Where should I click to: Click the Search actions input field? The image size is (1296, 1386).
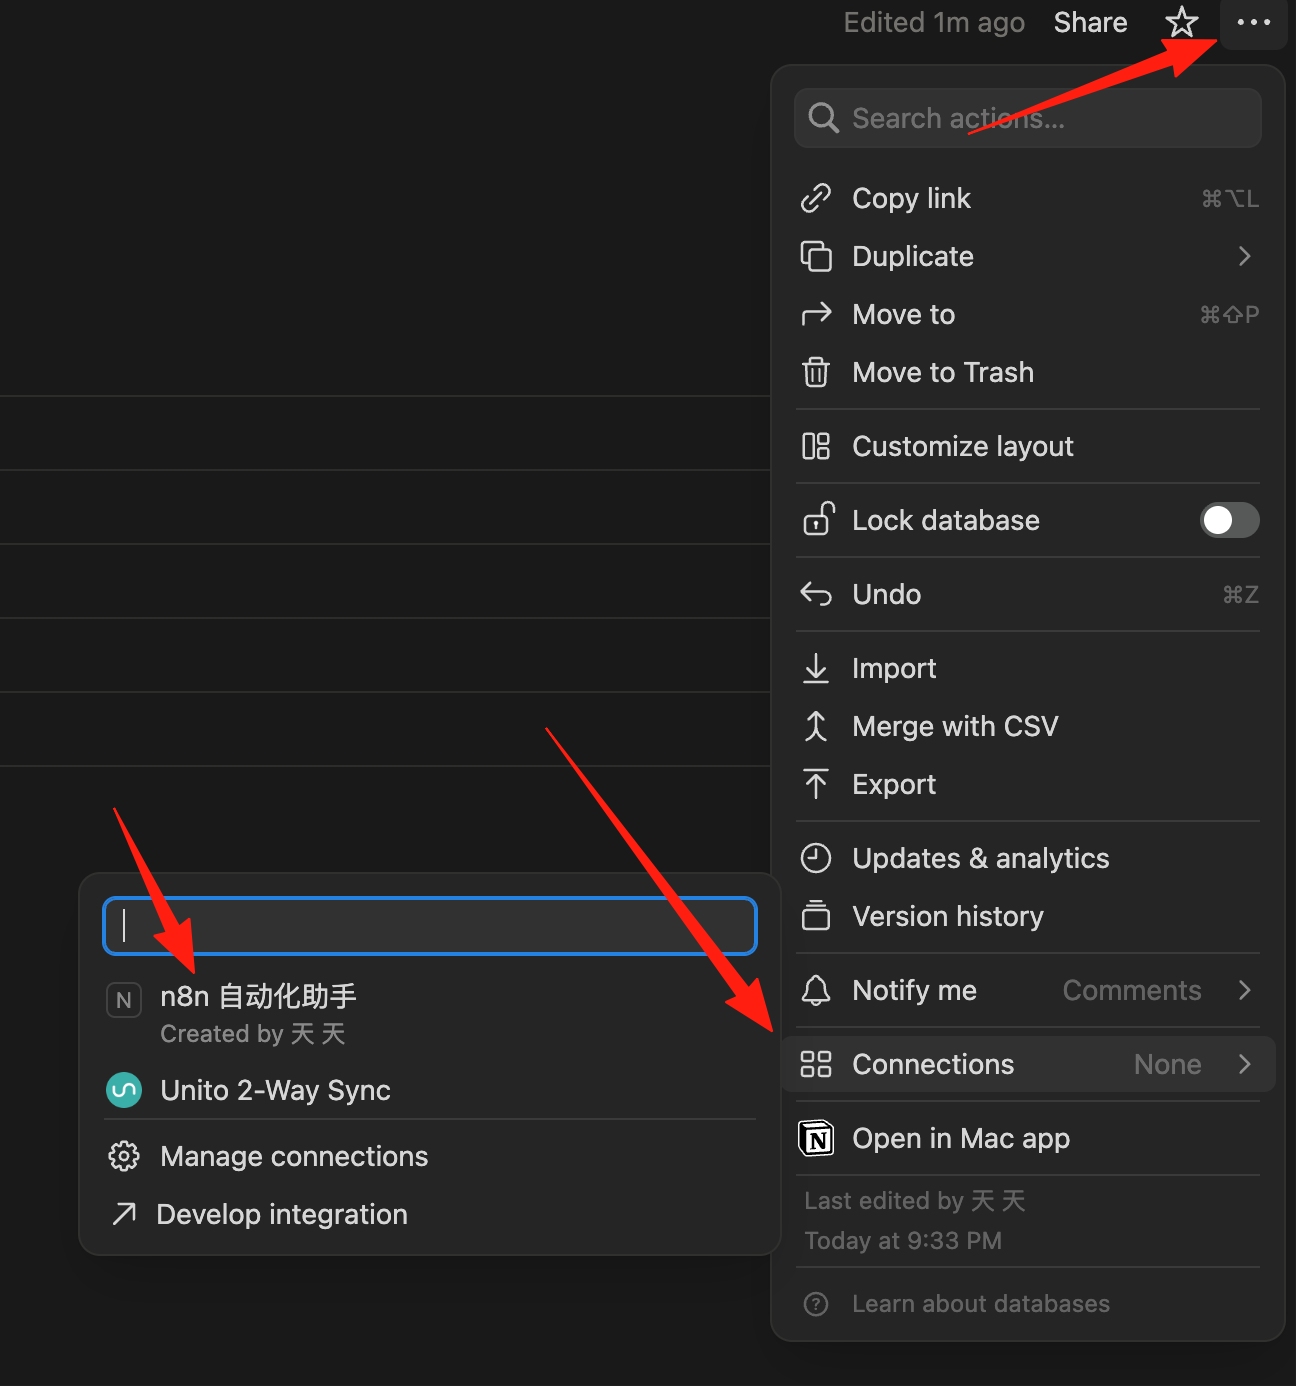coord(1028,118)
